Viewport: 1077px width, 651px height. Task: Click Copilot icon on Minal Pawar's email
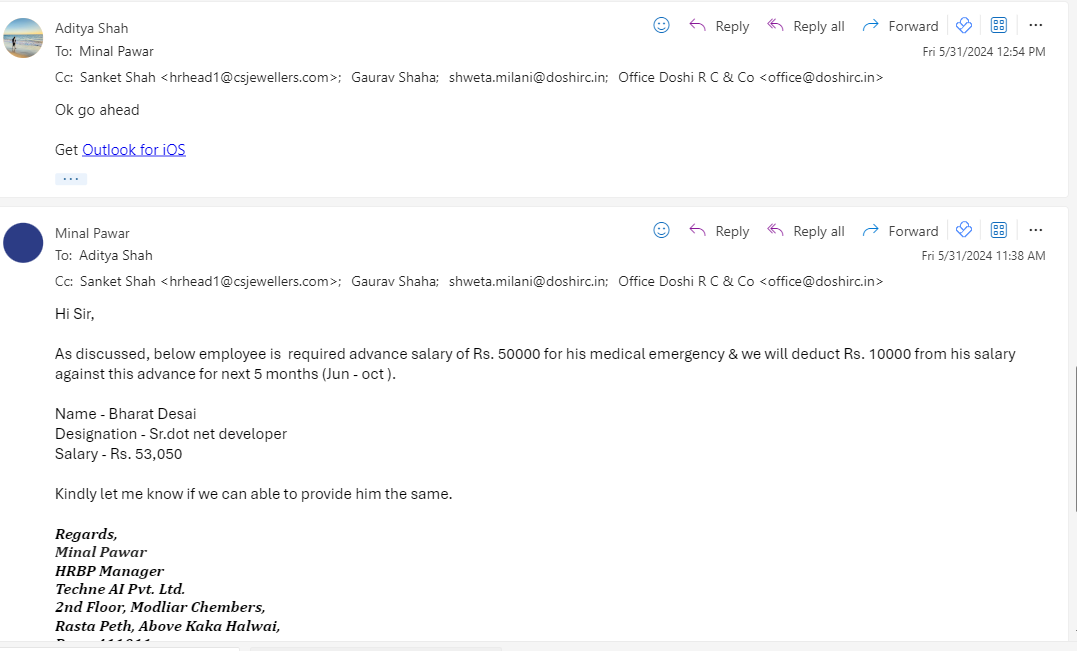(x=964, y=230)
